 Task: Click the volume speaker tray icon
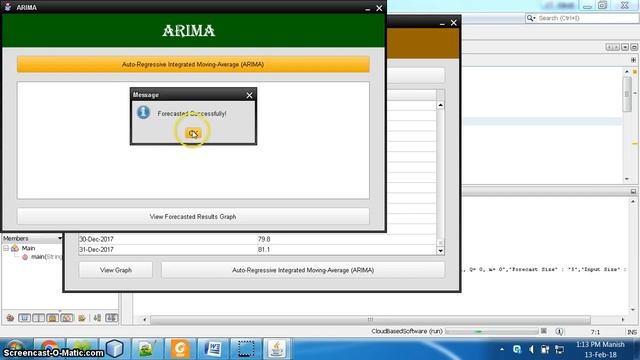pyautogui.click(x=531, y=349)
